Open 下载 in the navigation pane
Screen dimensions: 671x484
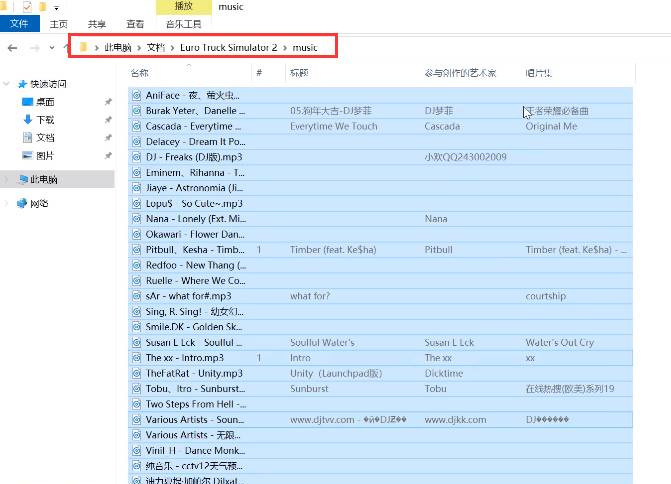(x=45, y=120)
